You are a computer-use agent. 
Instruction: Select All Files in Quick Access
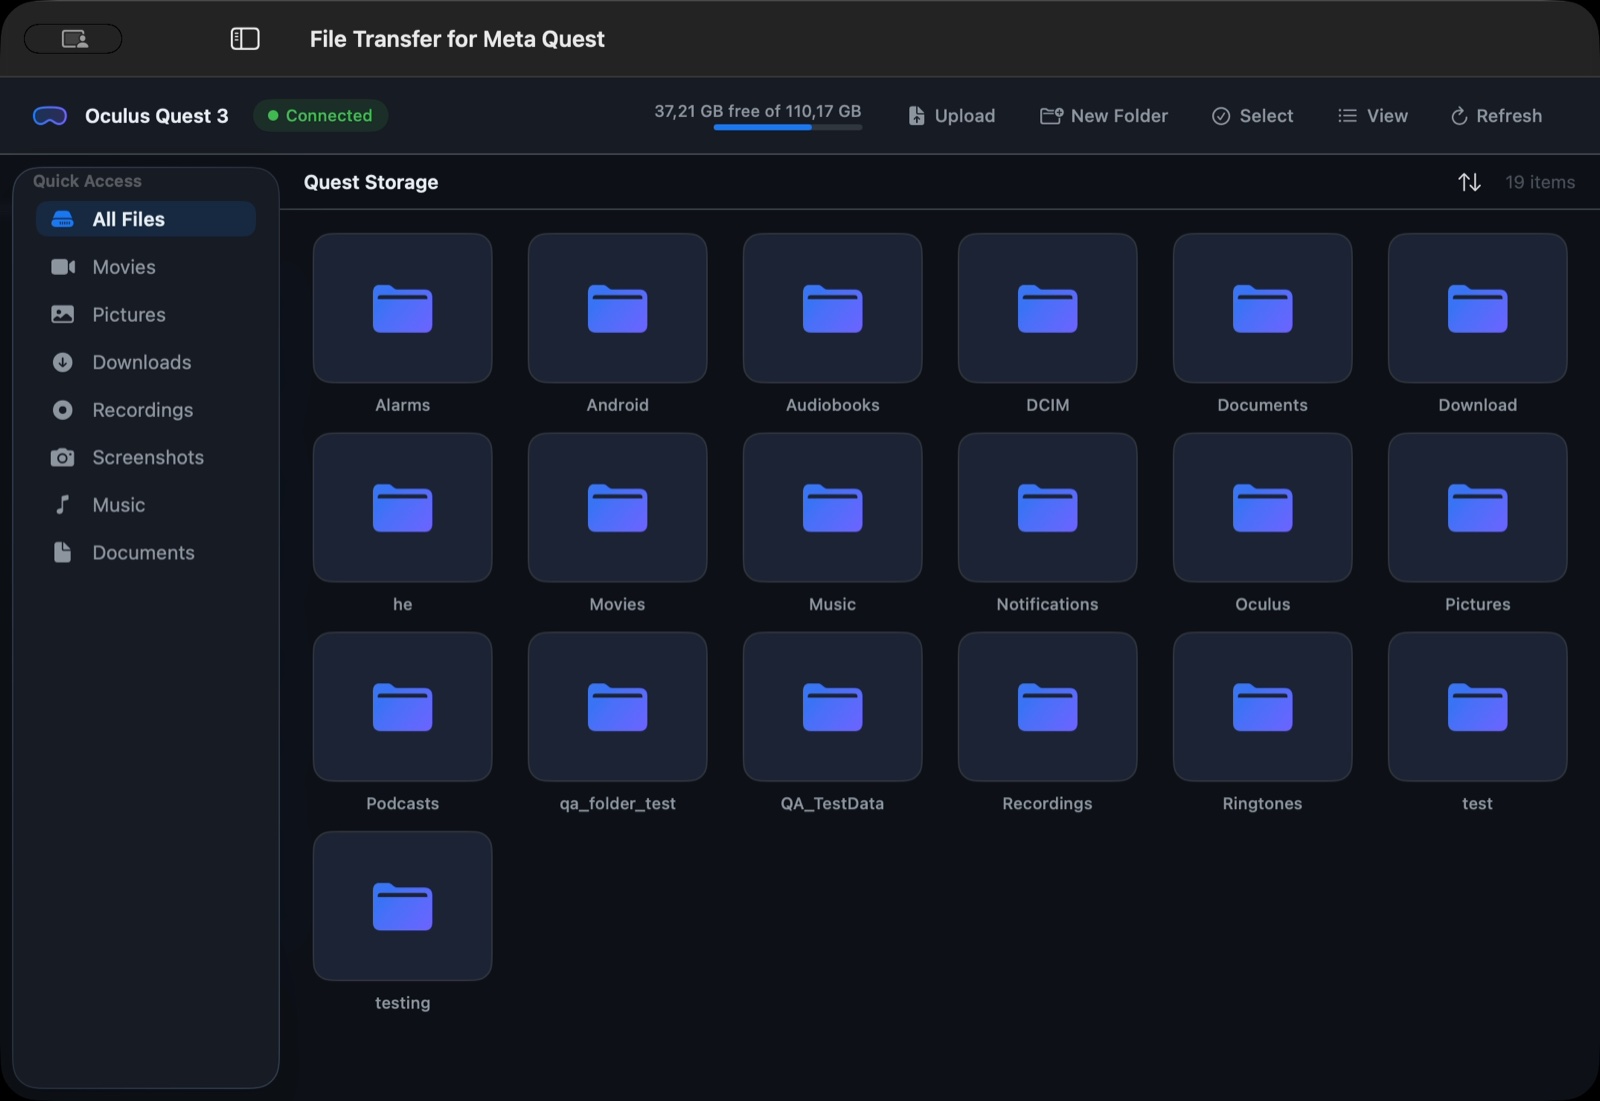pyautogui.click(x=146, y=219)
